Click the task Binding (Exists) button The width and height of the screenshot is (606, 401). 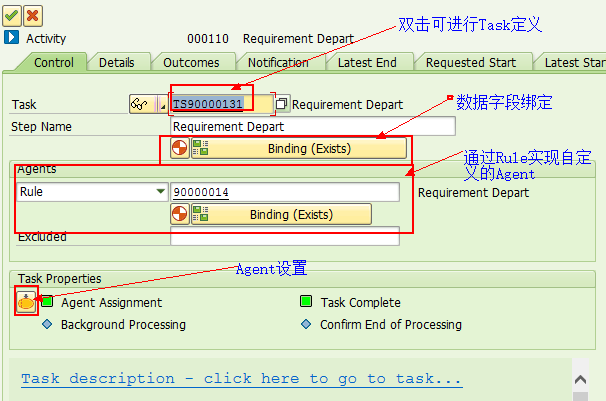pyautogui.click(x=299, y=148)
